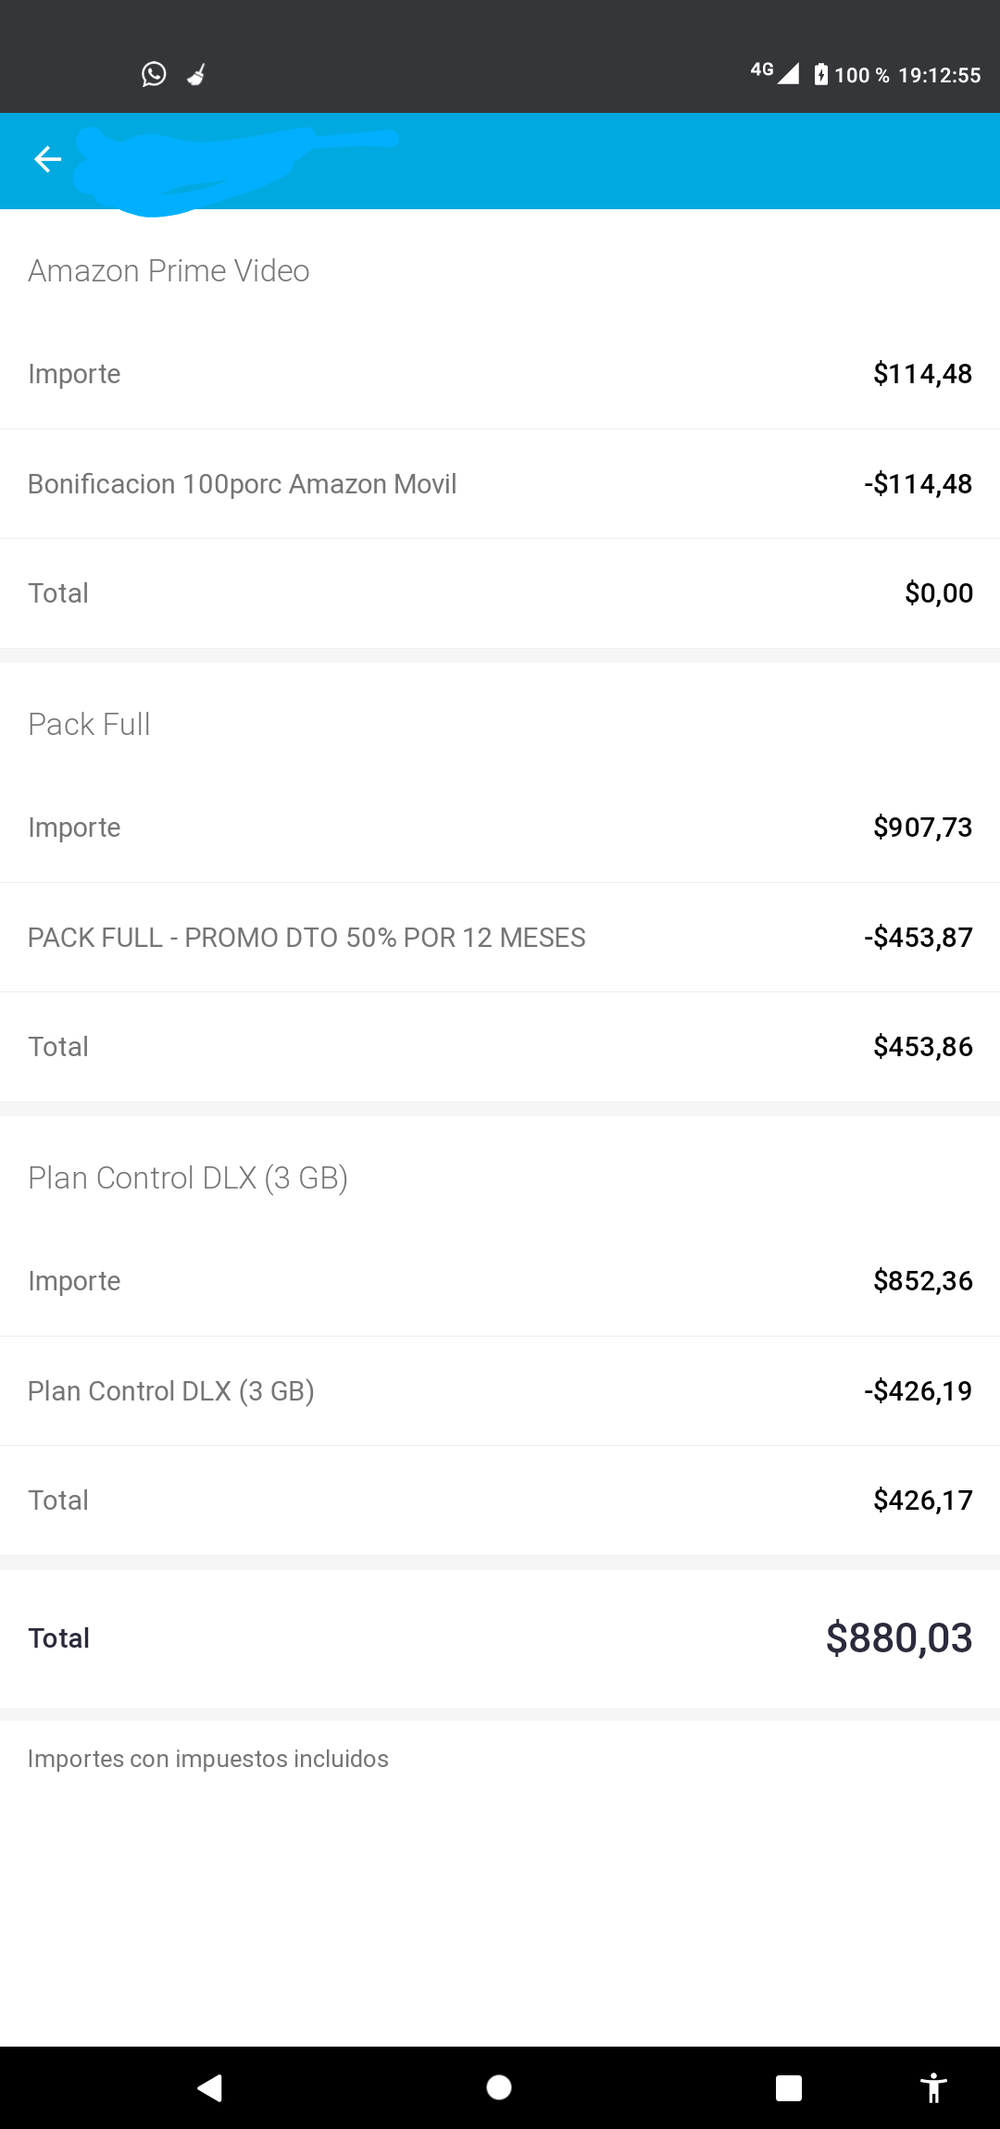Screen dimensions: 1000x2129
Task: Tap the Pack Full section heading
Action: tap(89, 724)
